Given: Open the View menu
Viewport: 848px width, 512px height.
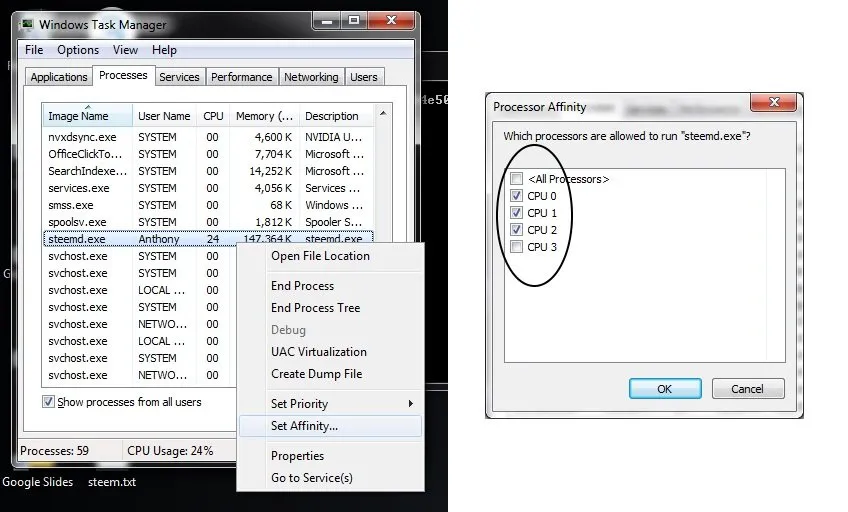Looking at the screenshot, I should (x=125, y=50).
